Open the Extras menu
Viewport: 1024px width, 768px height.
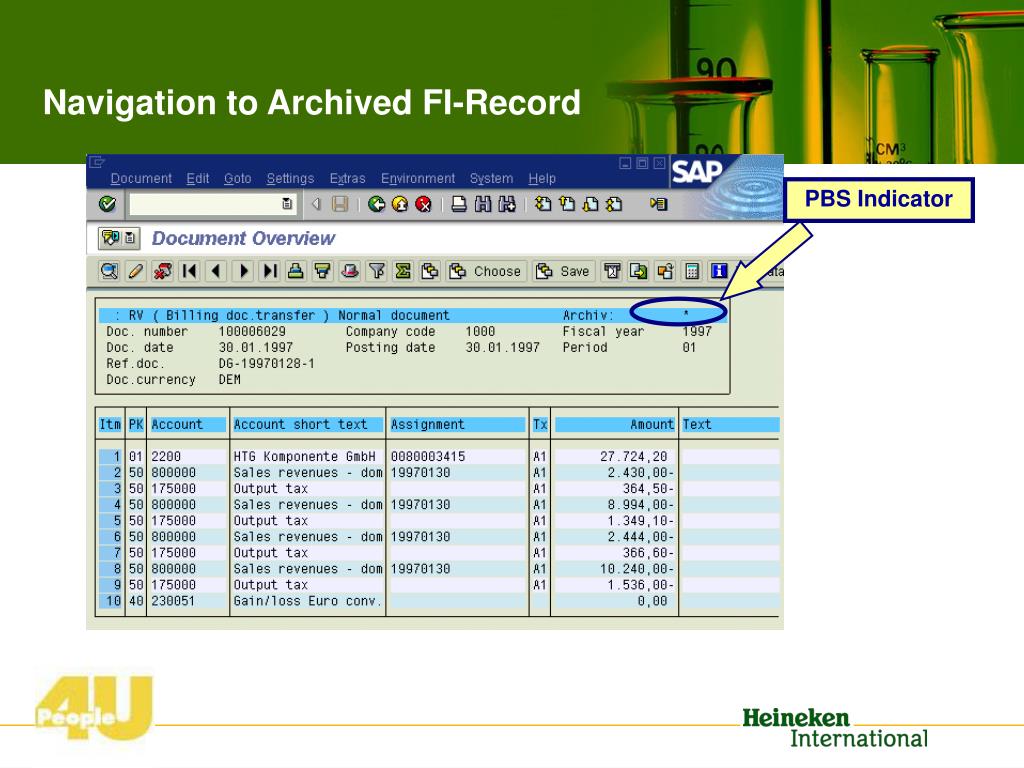coord(347,178)
